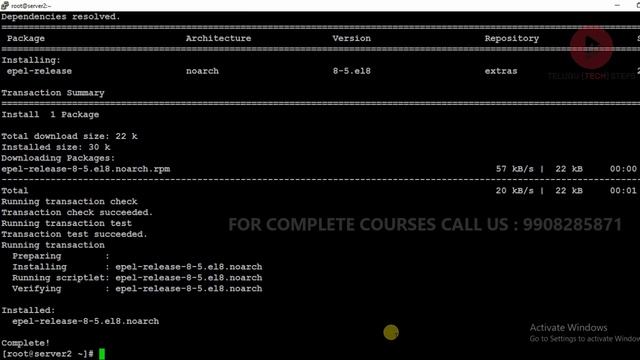Click 'epel-release-8-5.el8.noarch' under Installed
This screenshot has height=360, width=640.
click(x=85, y=321)
